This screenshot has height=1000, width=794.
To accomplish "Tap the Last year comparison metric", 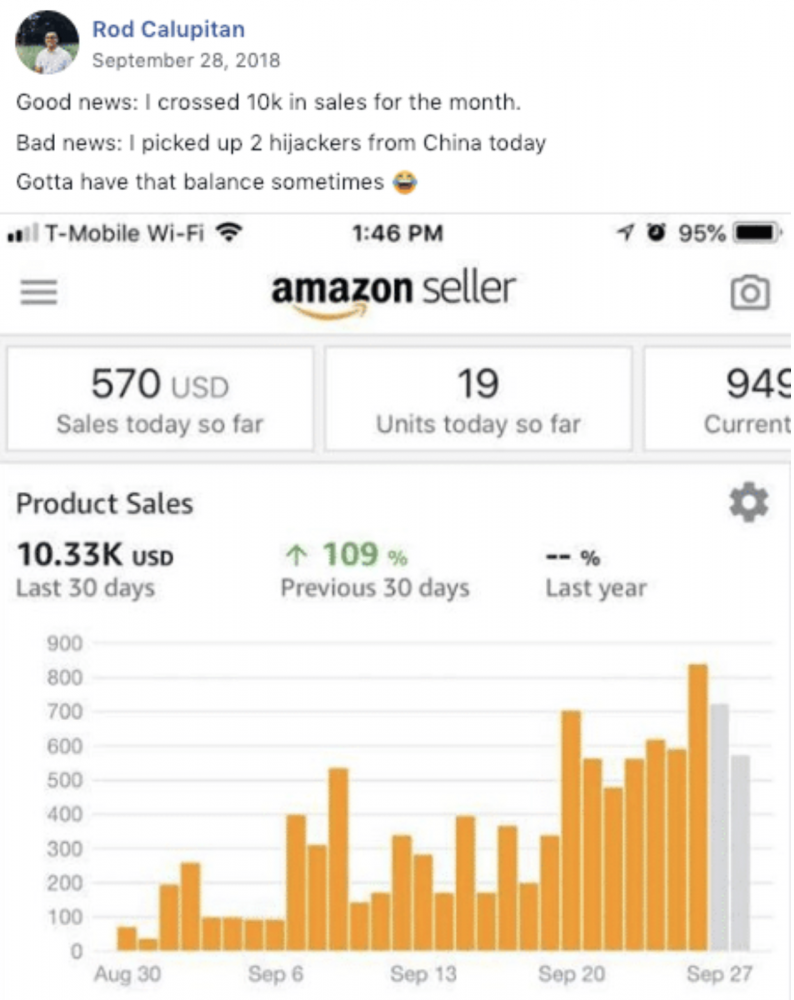I will pos(596,573).
